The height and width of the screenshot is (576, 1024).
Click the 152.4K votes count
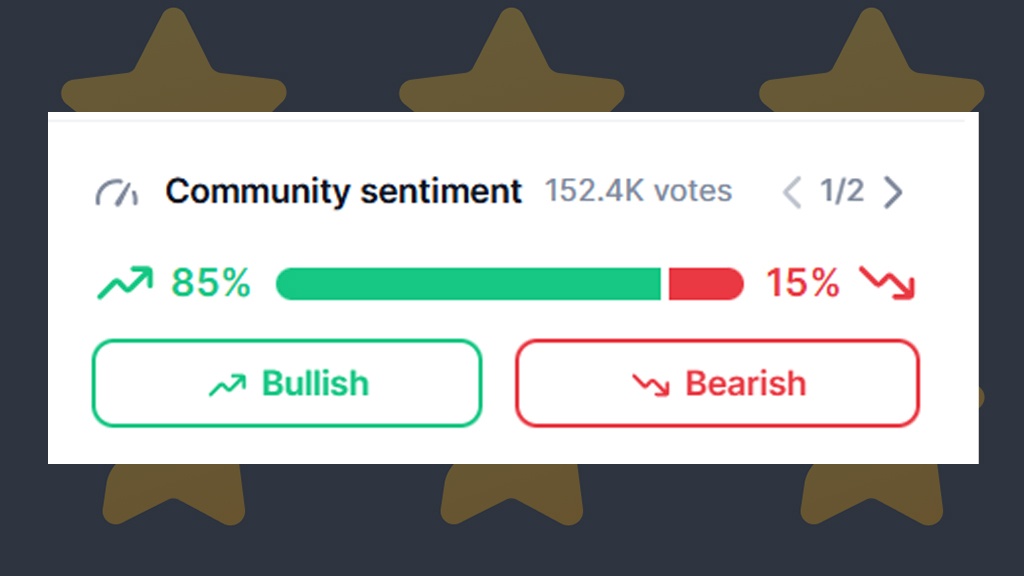[638, 191]
